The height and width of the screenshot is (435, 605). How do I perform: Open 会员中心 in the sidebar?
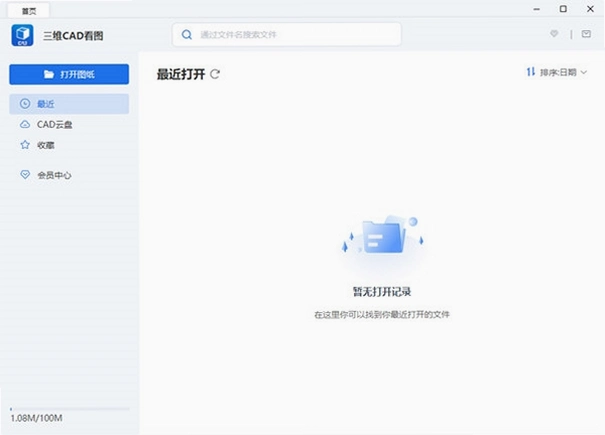pos(69,175)
